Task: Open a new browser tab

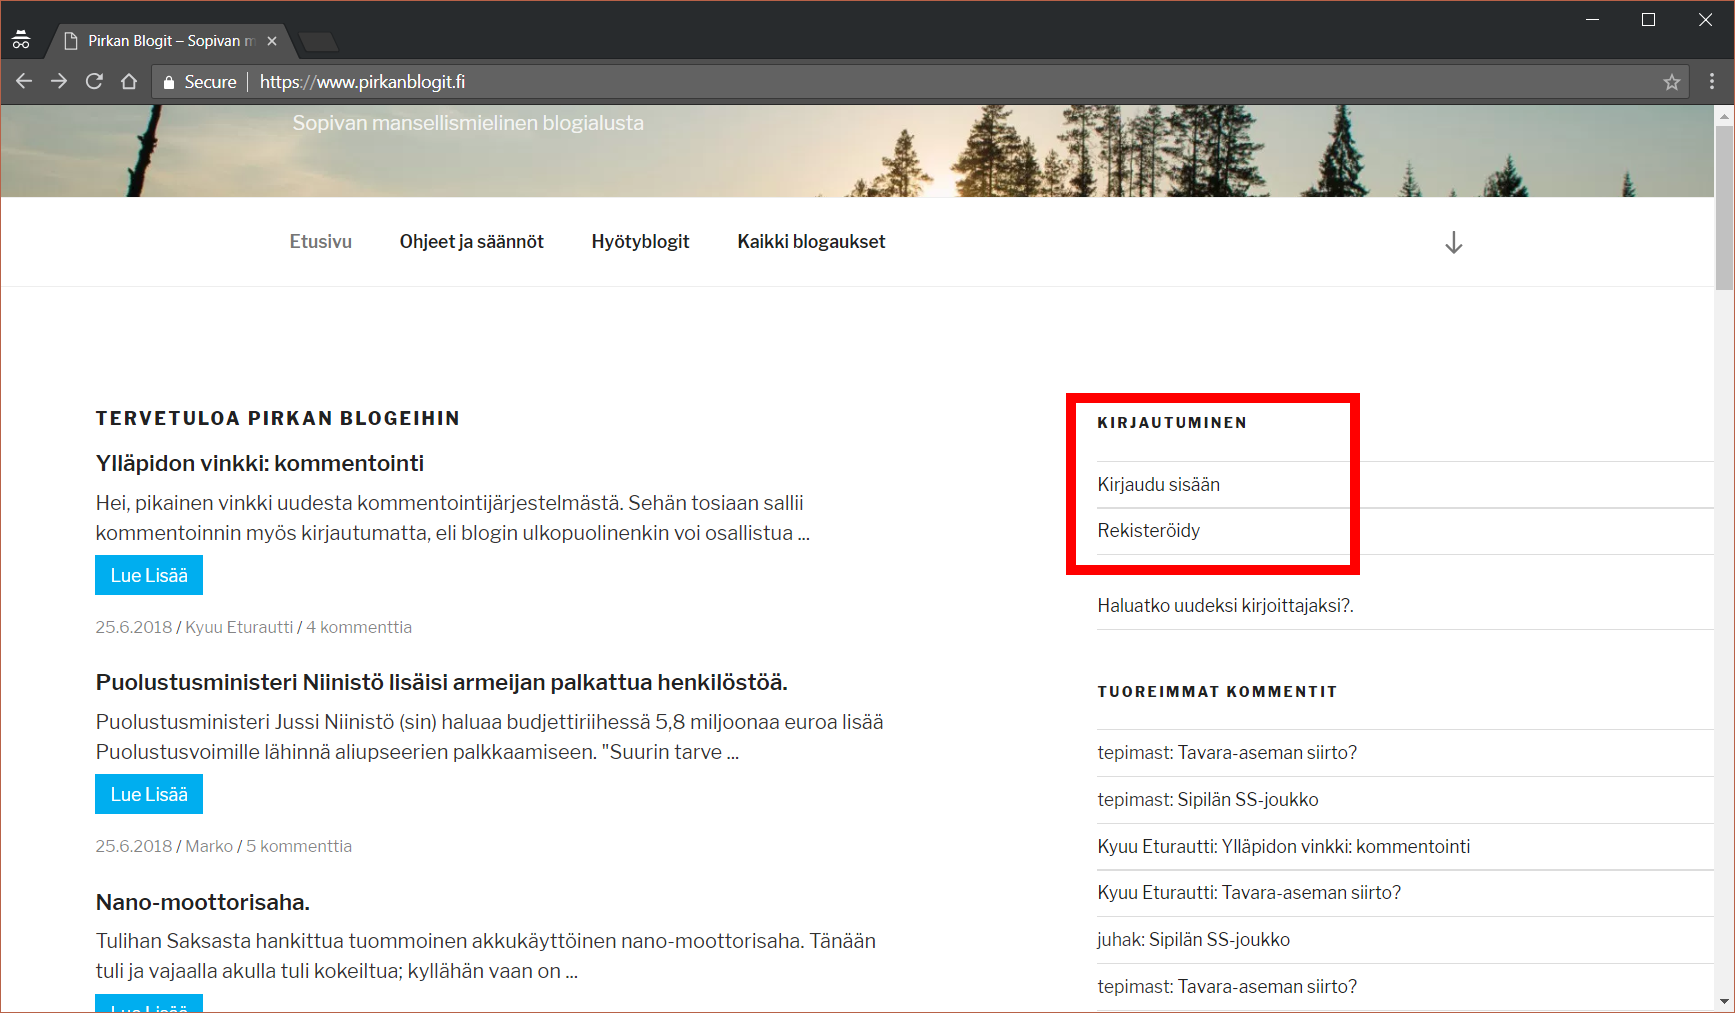Action: 318,41
